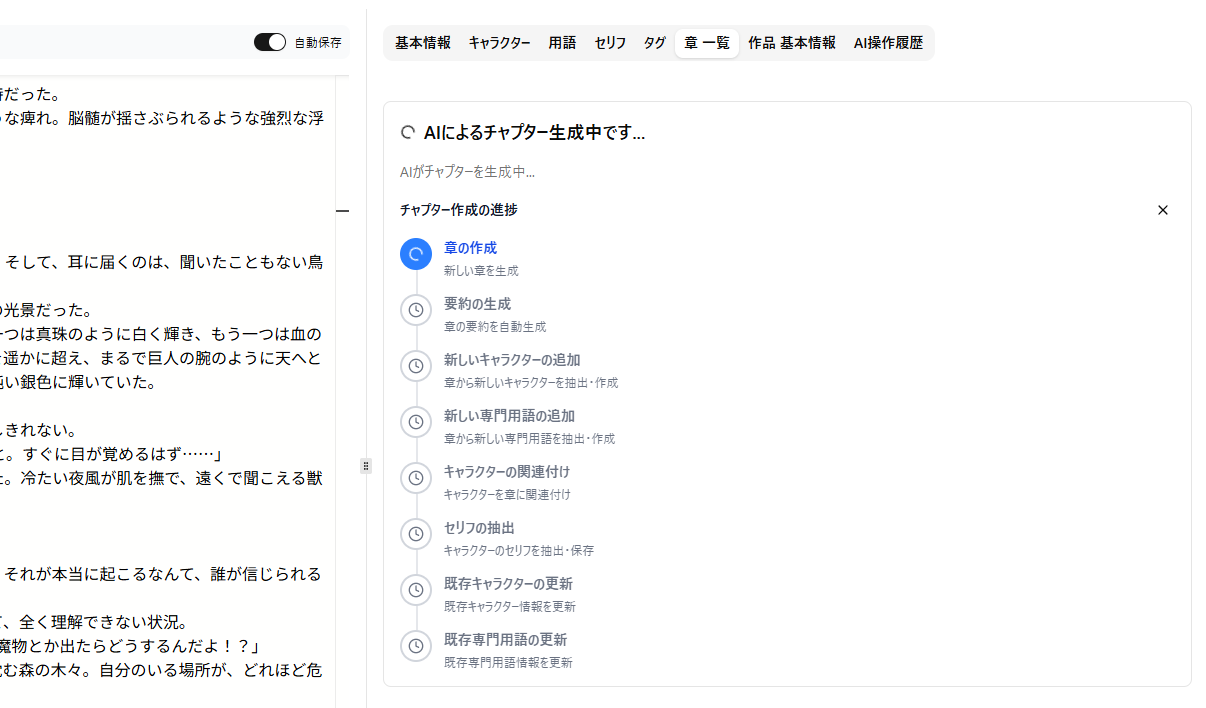Click clock icon beside 既存キャラクターの更新
The image size is (1206, 708).
(x=416, y=590)
